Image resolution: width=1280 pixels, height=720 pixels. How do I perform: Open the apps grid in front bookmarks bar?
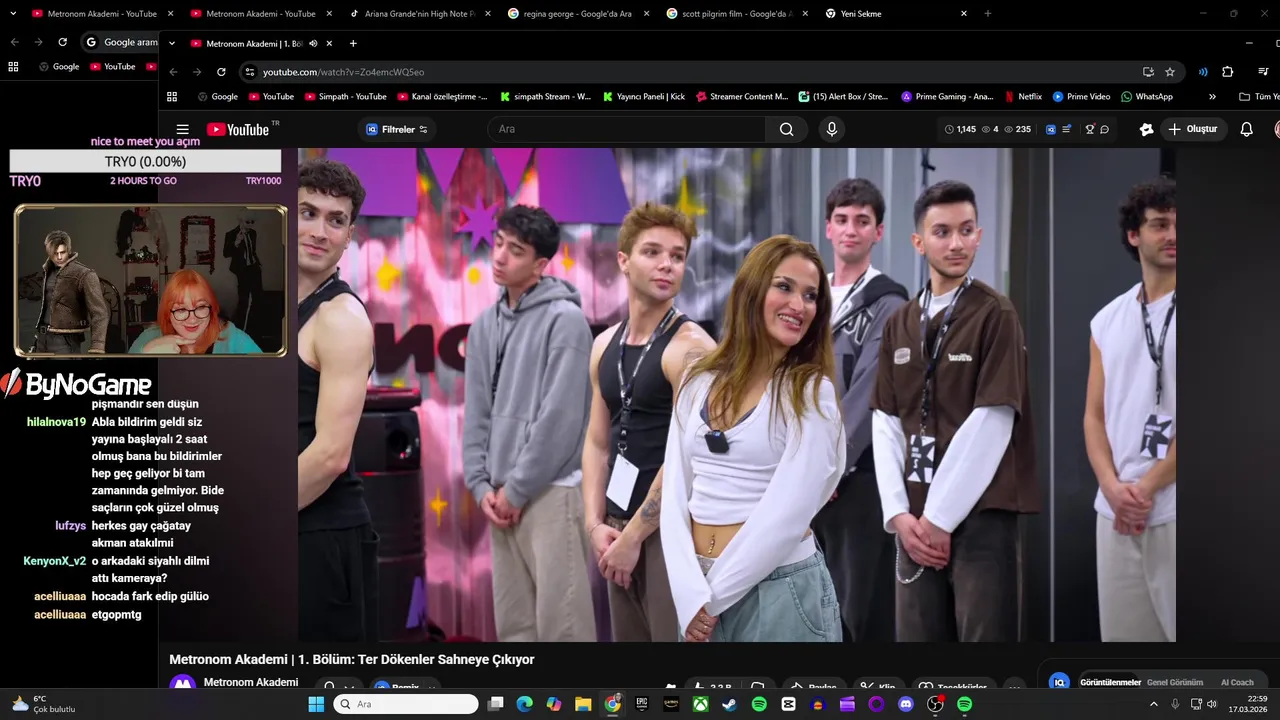tap(172, 97)
